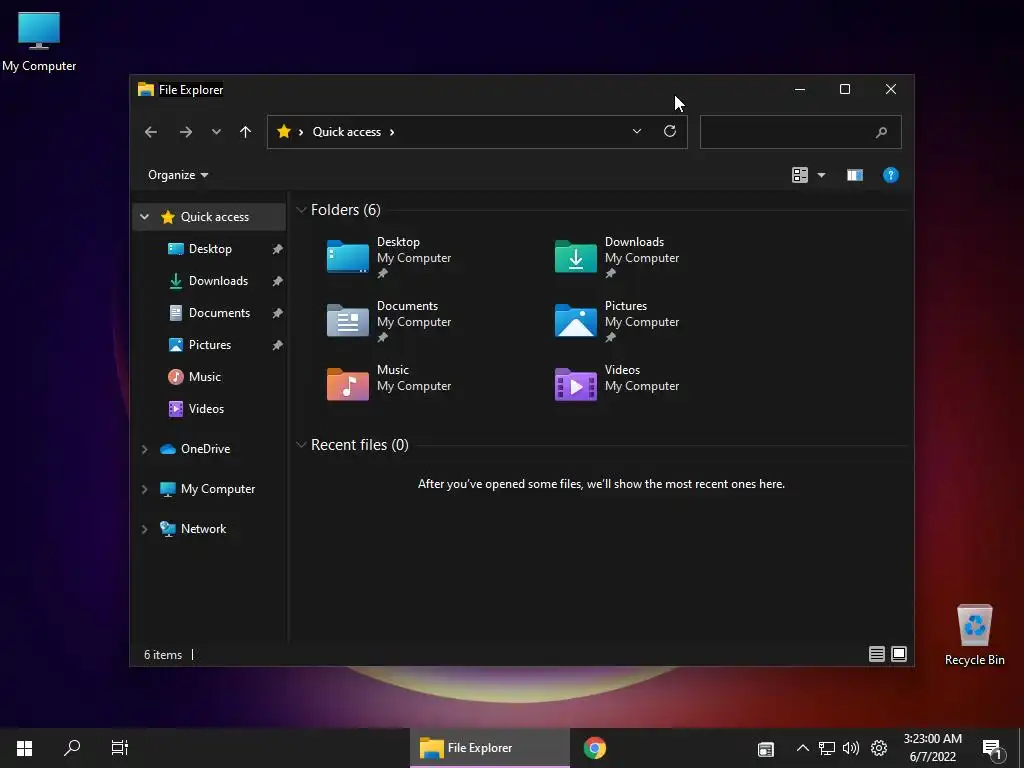Viewport: 1024px width, 768px height.
Task: Switch to details view in status bar
Action: pyautogui.click(x=876, y=654)
